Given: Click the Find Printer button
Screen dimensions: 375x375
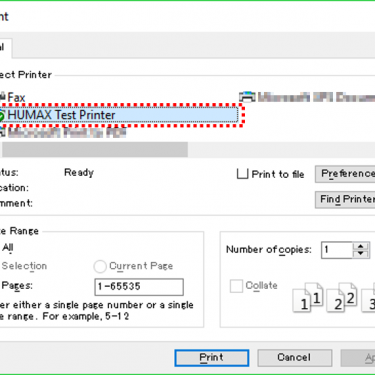Looking at the screenshot, I should [x=345, y=199].
